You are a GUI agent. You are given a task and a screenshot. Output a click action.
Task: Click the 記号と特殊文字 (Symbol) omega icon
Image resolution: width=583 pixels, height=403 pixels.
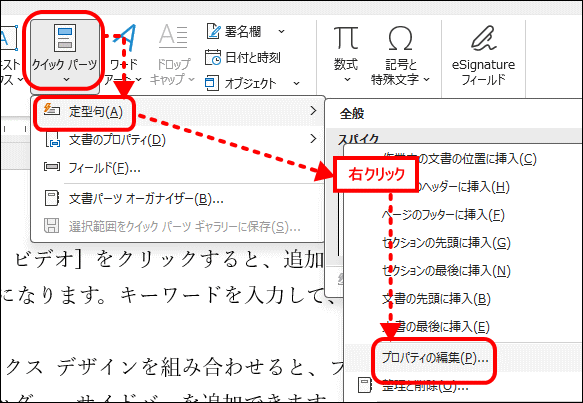click(400, 38)
